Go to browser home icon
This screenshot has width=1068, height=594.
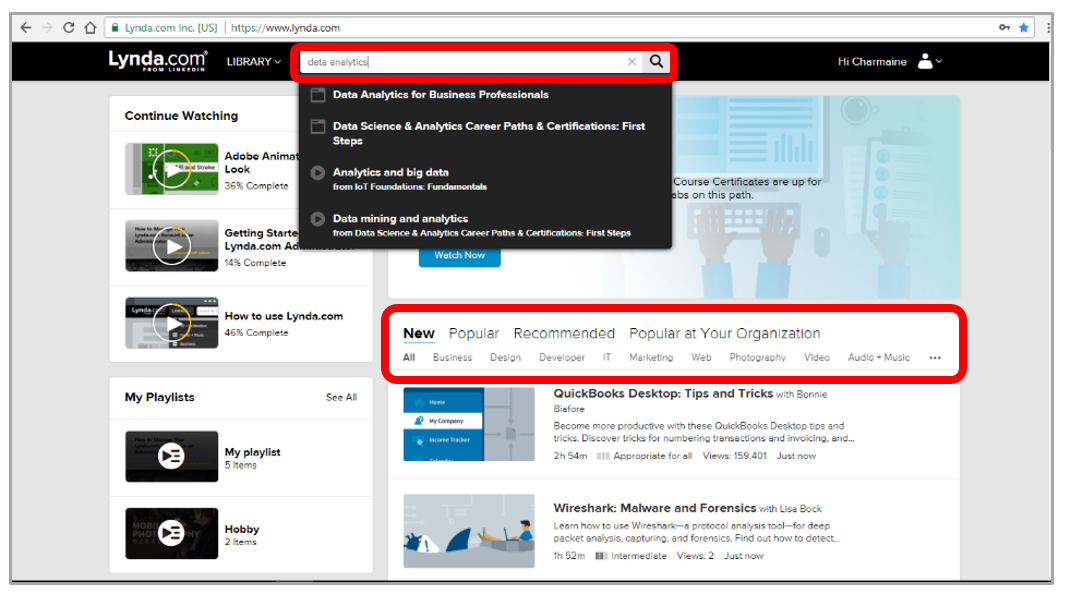pos(90,28)
